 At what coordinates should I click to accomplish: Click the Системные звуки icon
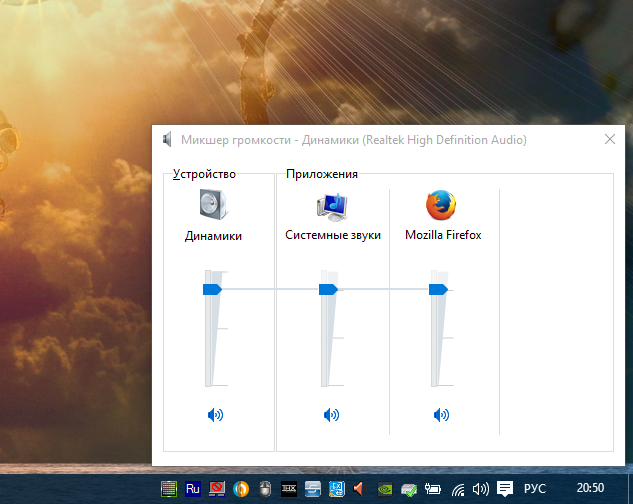point(332,206)
